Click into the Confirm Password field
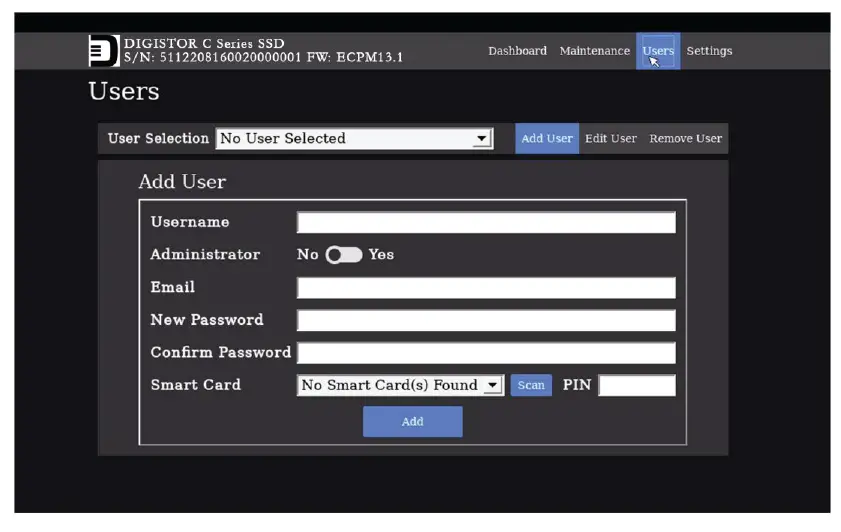This screenshot has height=532, width=841. tap(486, 353)
